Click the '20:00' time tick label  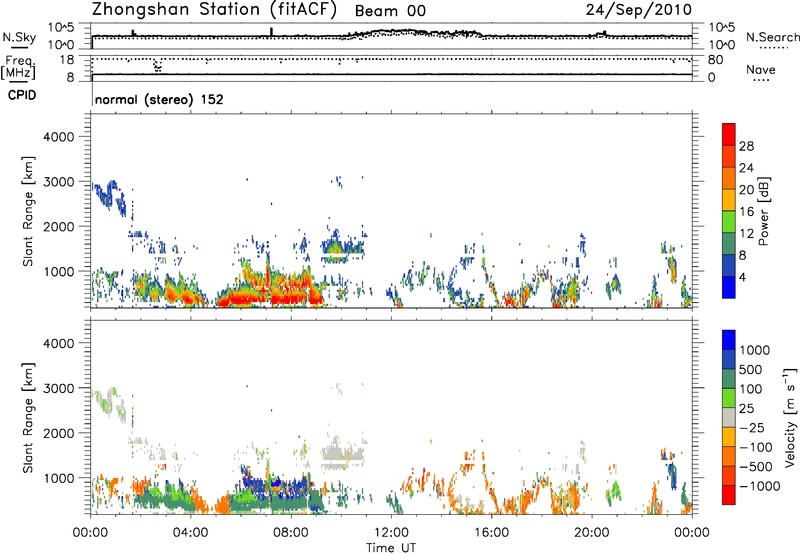pyautogui.click(x=591, y=533)
